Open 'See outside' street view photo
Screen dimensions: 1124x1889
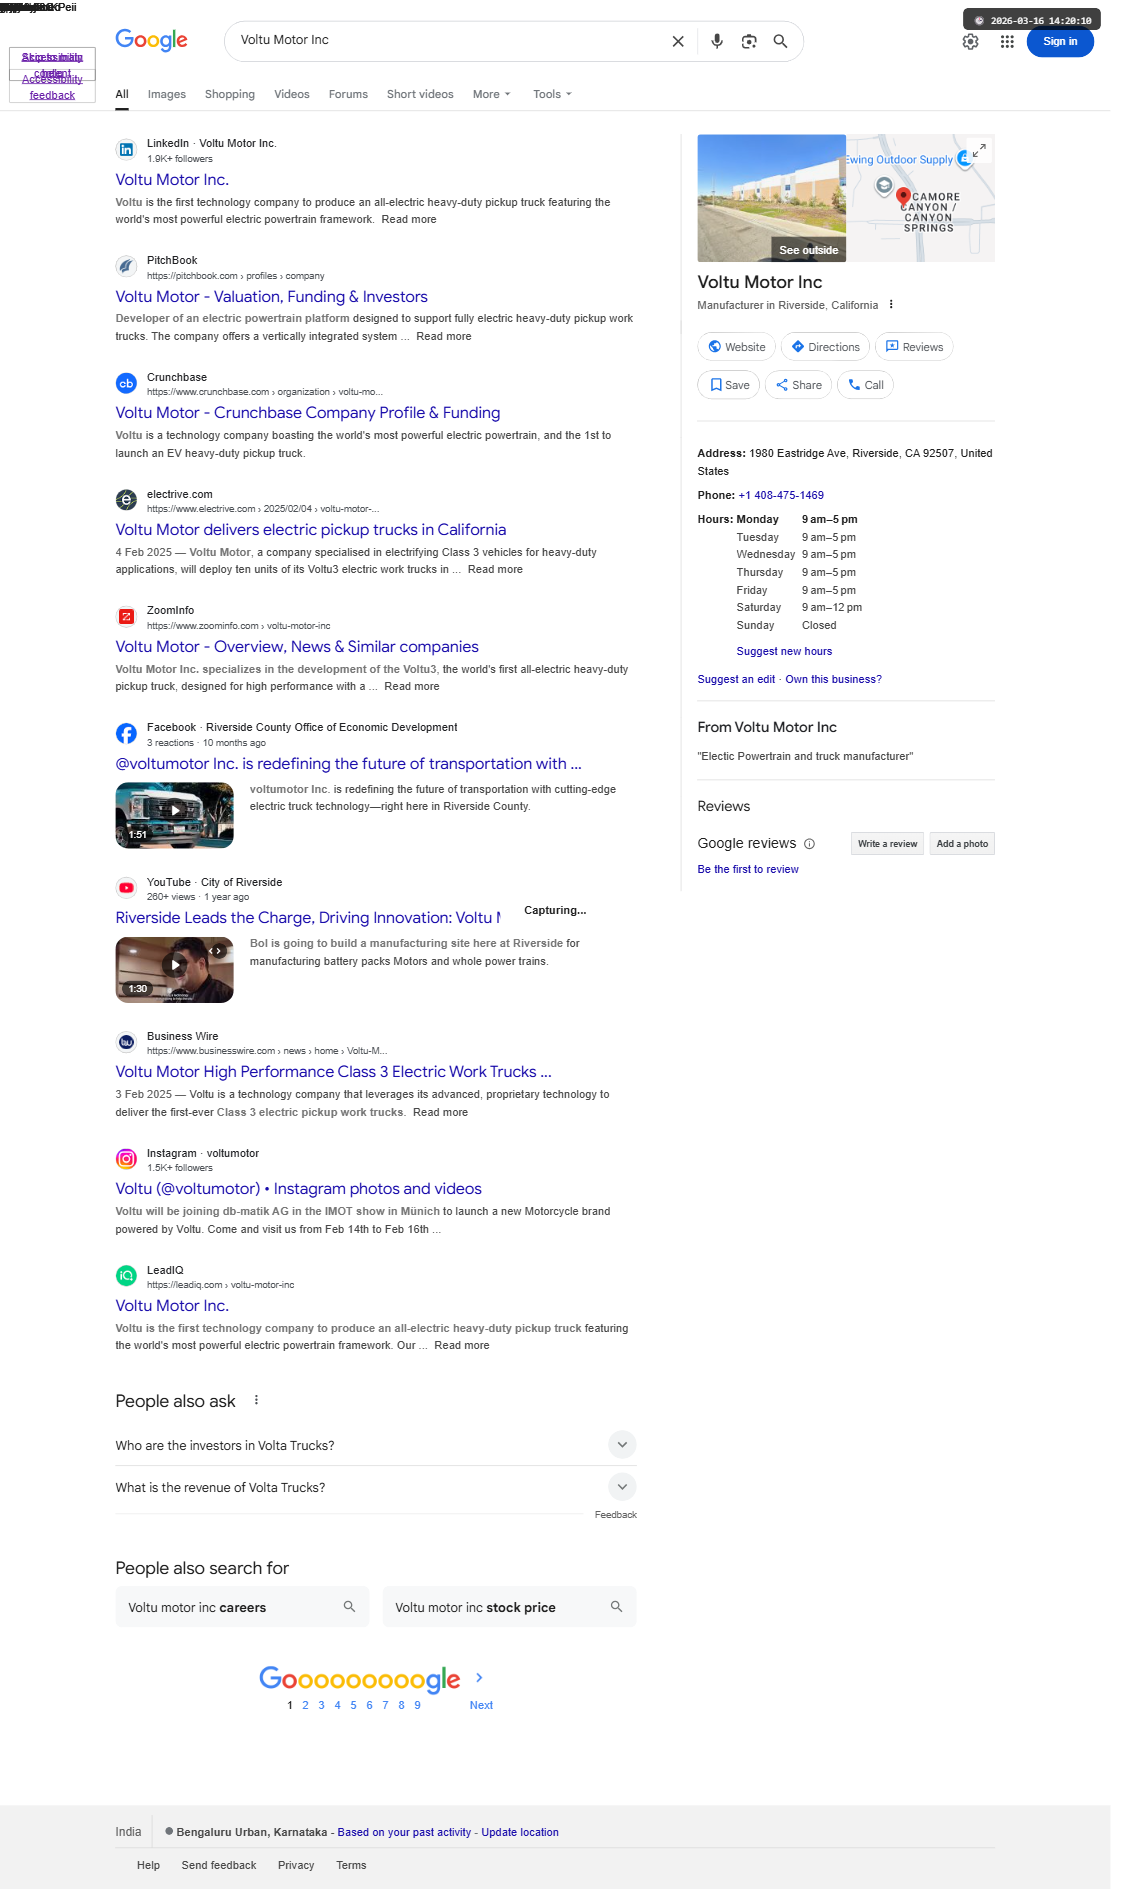[x=772, y=198]
